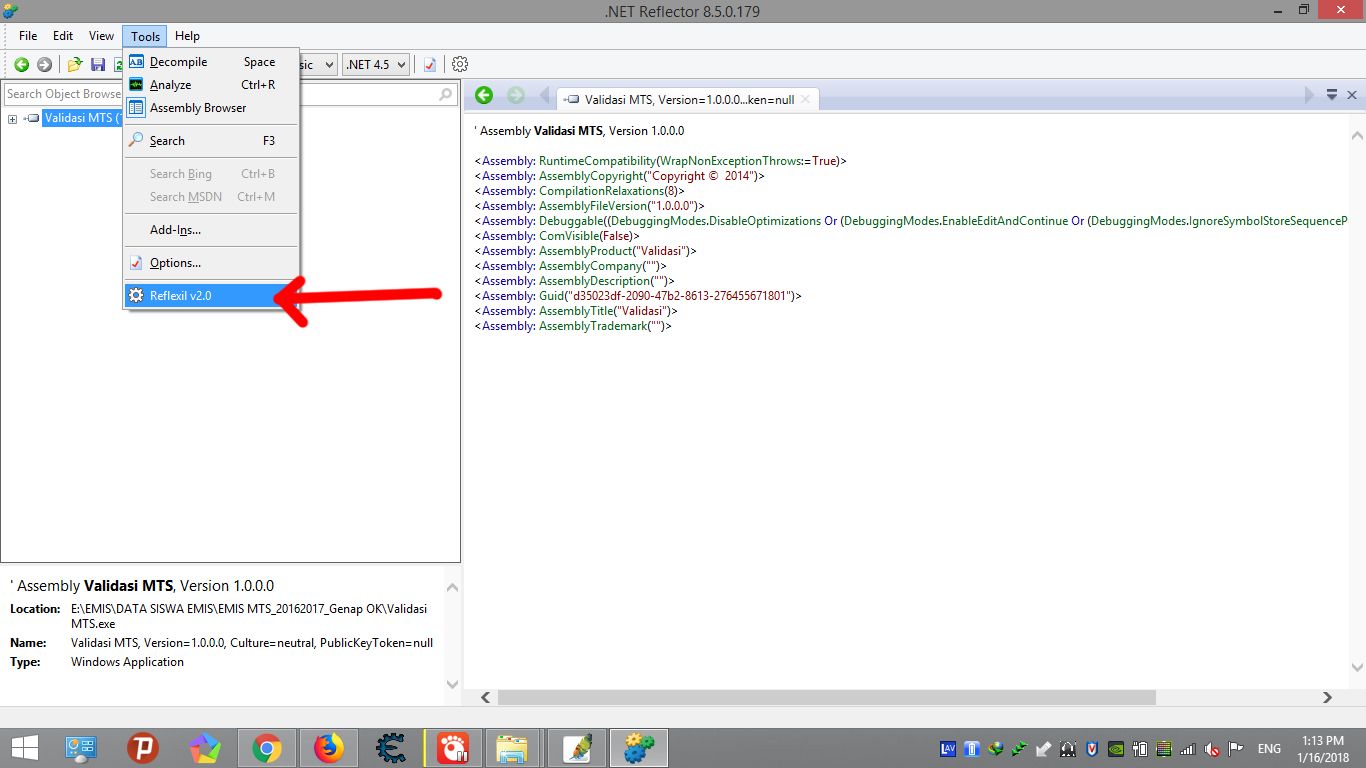Screen dimensions: 1366x768
Task: Click the Open assembly folder icon
Action: tap(75, 64)
